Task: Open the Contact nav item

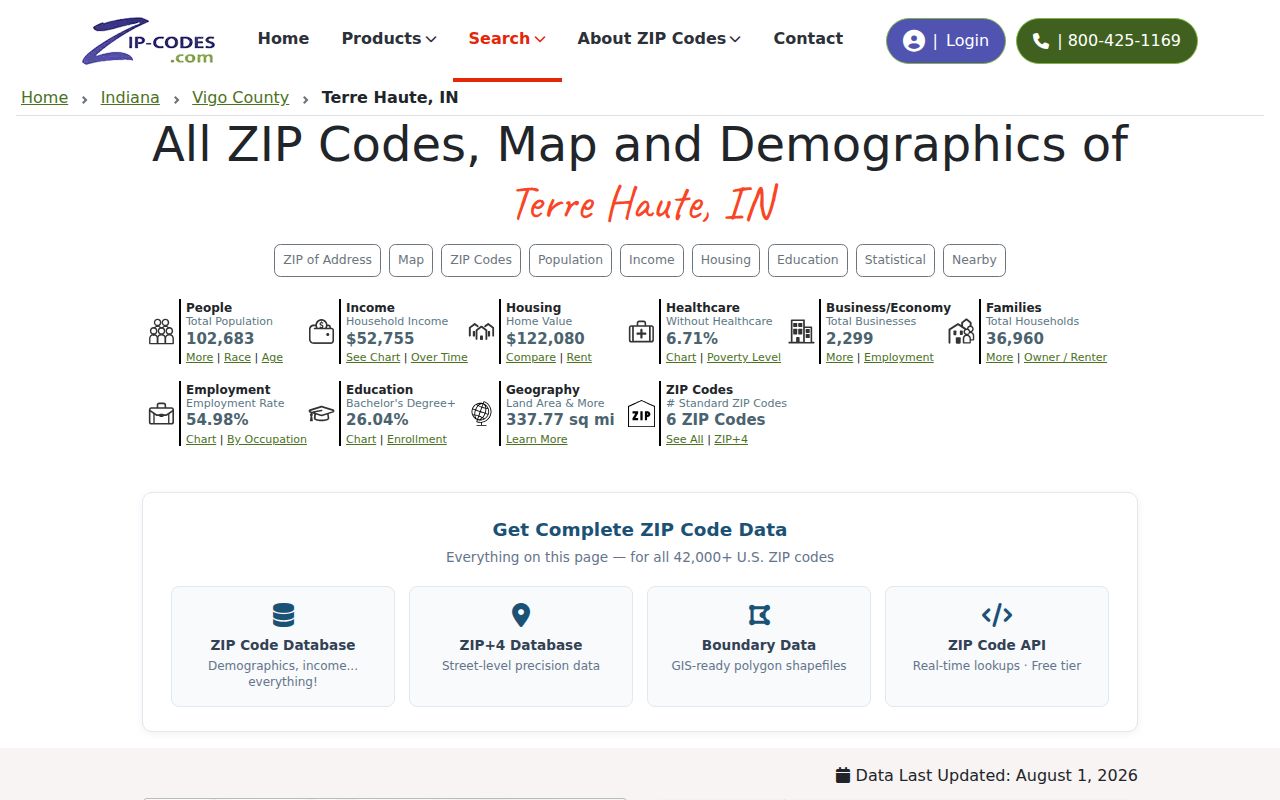Action: (x=808, y=39)
